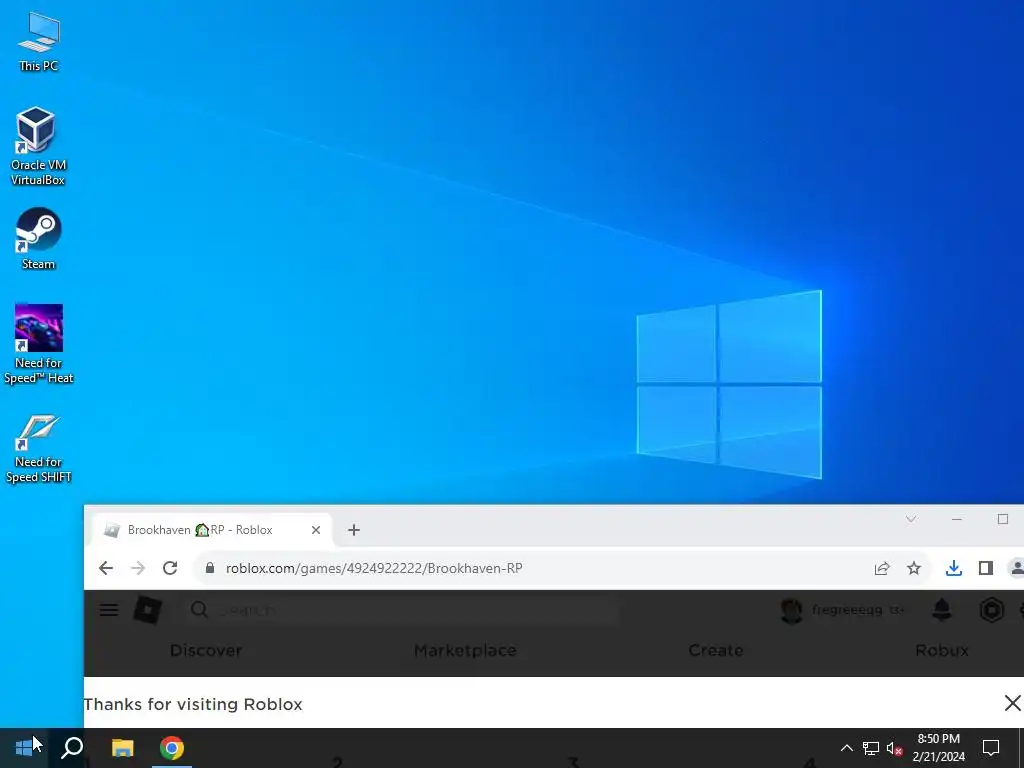1024x768 pixels.
Task: Open the Robux menu item
Action: click(x=942, y=650)
